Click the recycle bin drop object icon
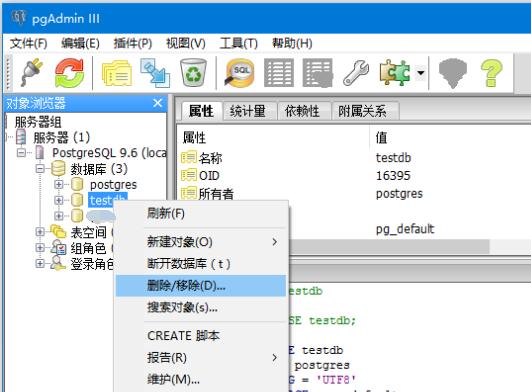 pos(193,72)
